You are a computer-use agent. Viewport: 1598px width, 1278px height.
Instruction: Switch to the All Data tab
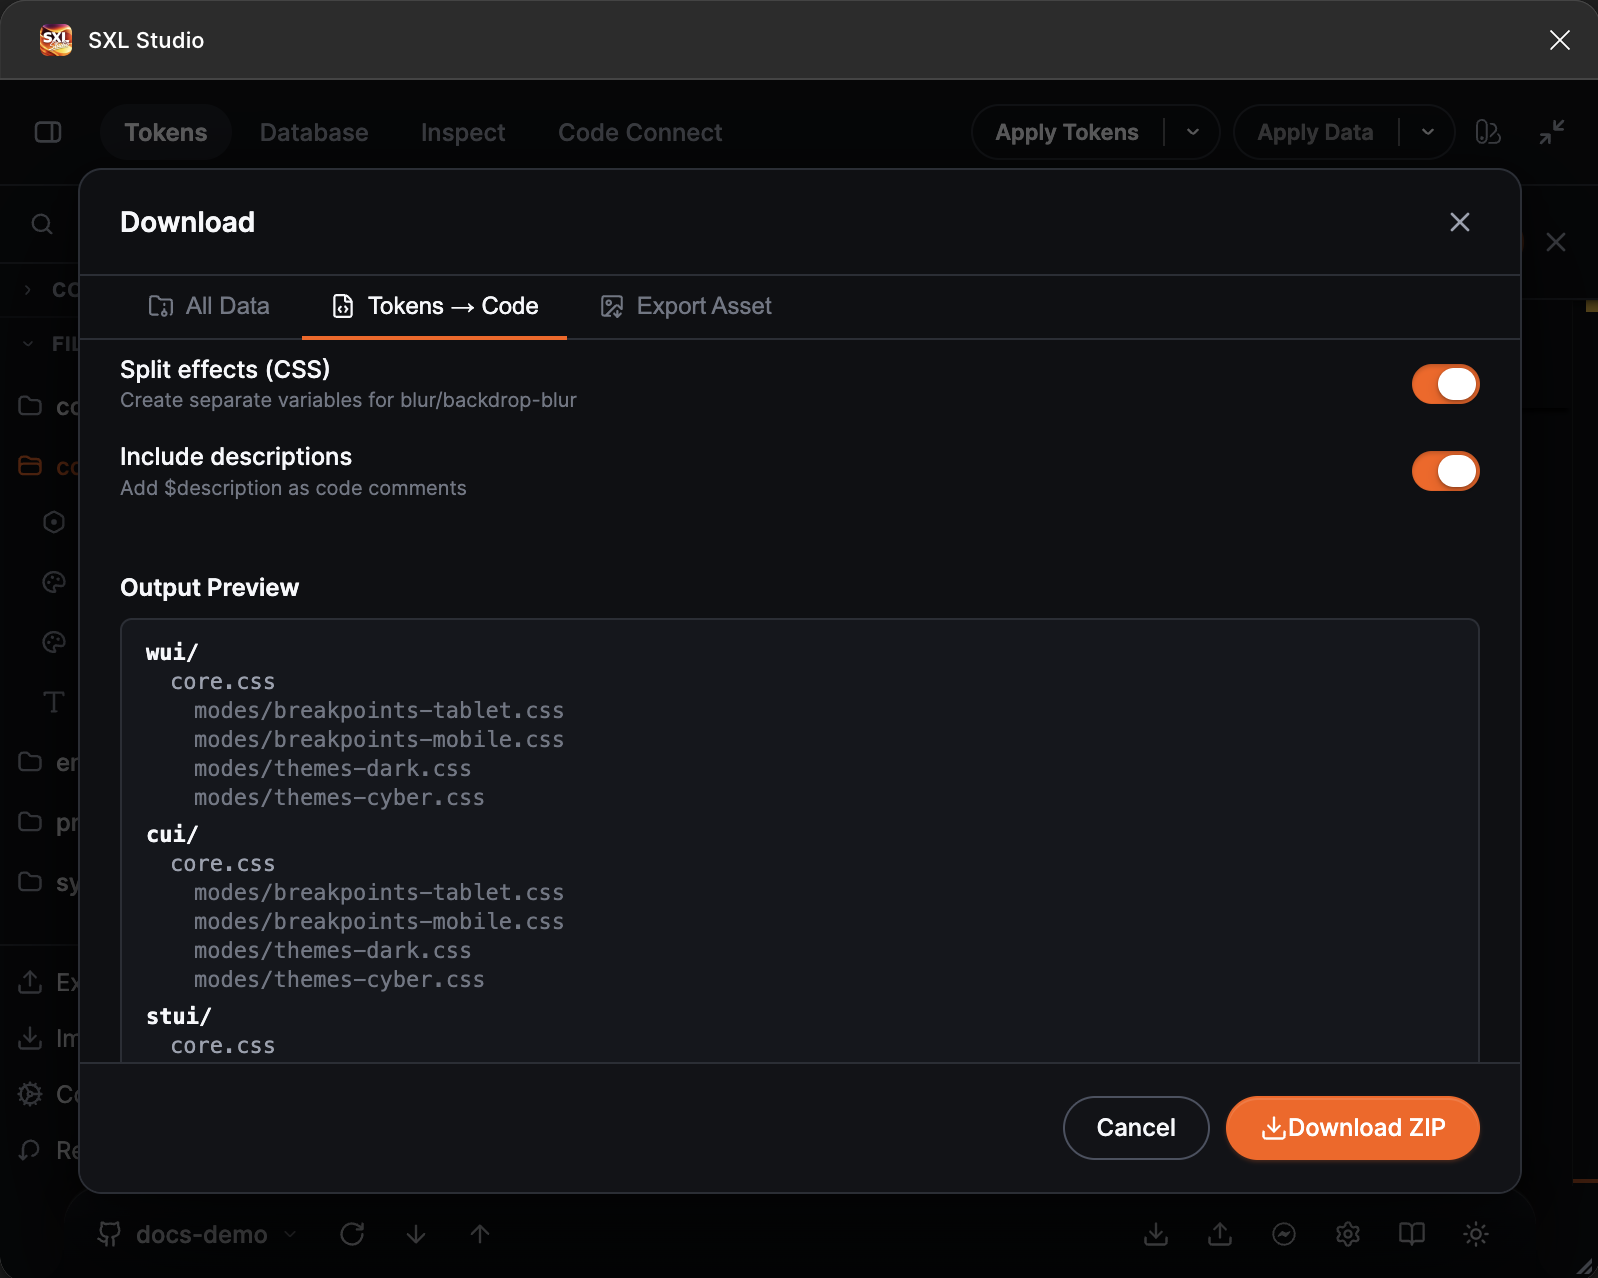pos(209,306)
